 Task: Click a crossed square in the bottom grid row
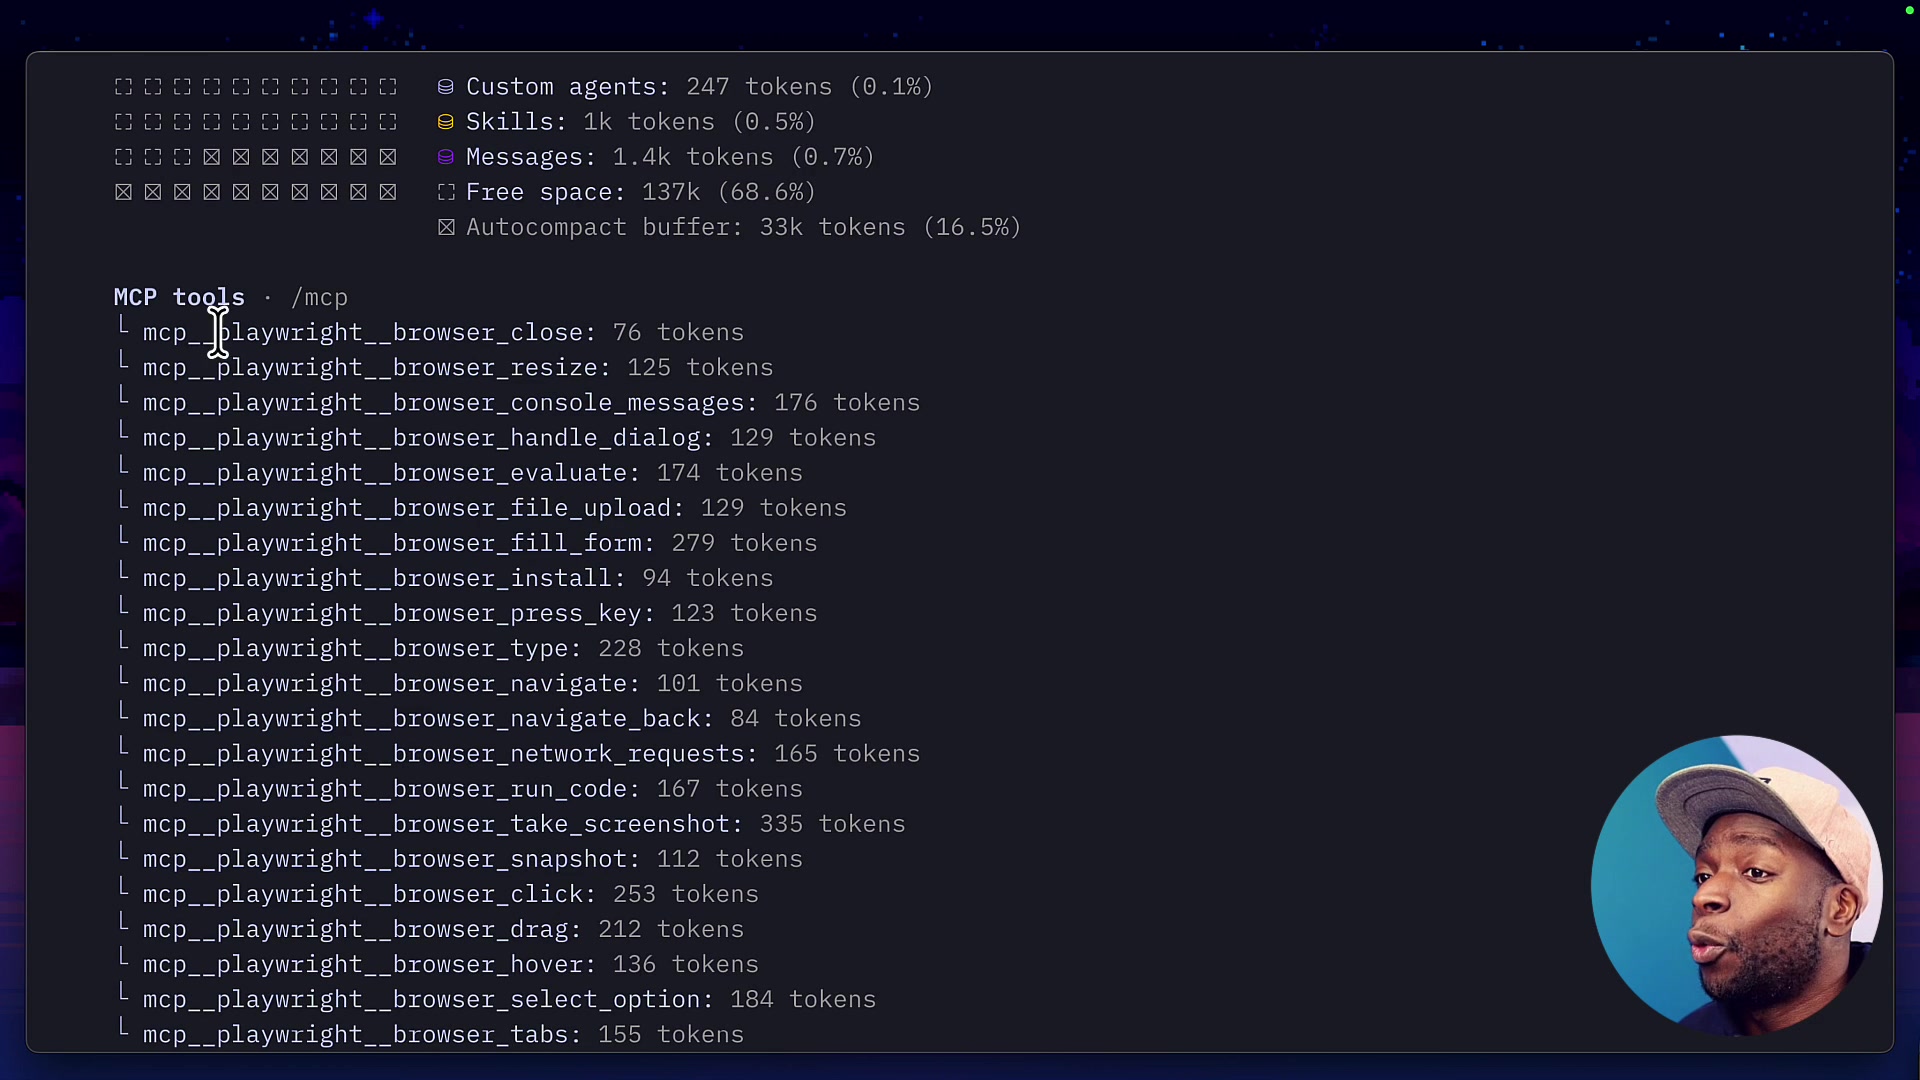point(211,191)
